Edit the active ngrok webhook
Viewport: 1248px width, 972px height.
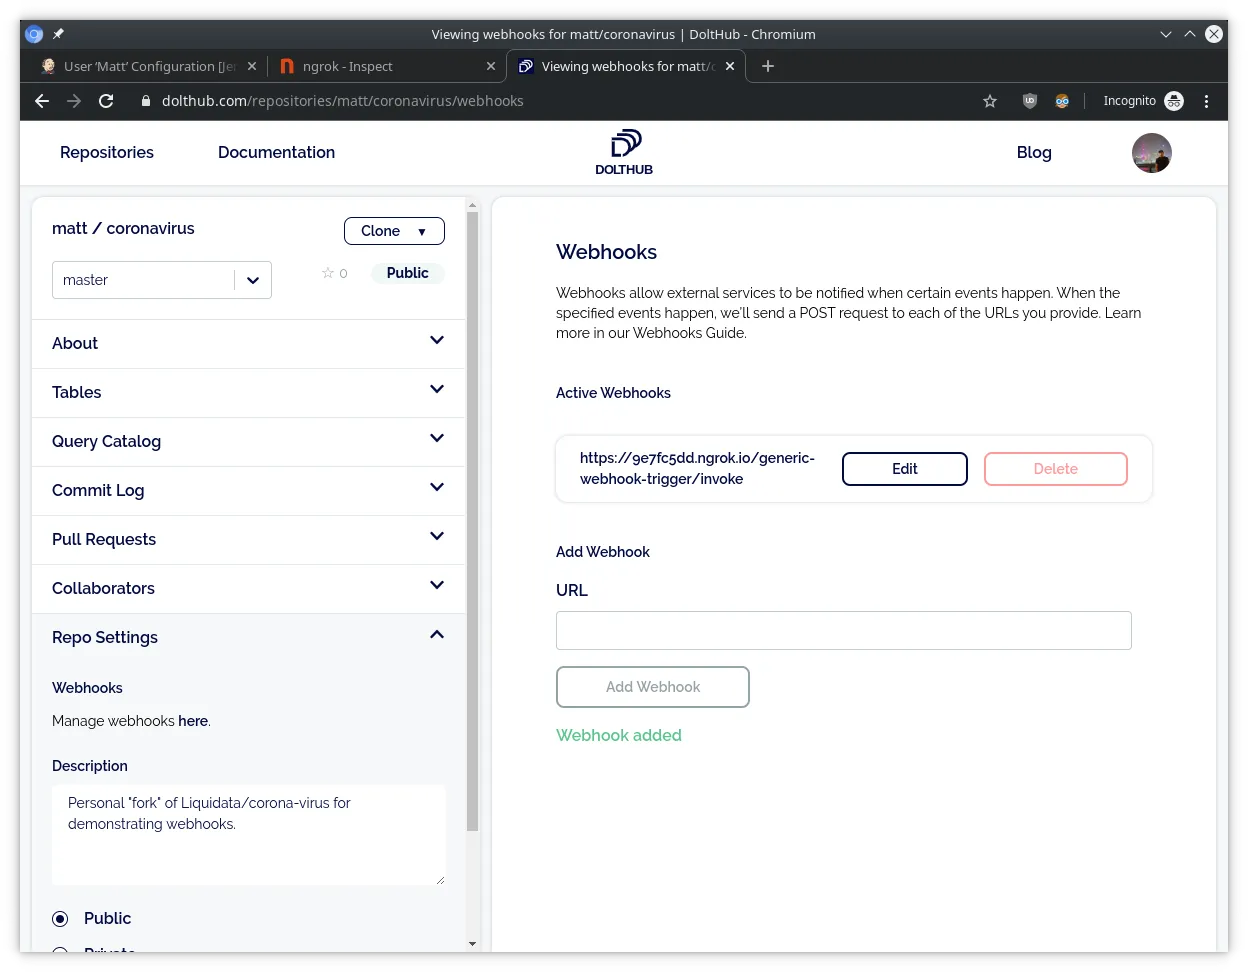tap(904, 468)
